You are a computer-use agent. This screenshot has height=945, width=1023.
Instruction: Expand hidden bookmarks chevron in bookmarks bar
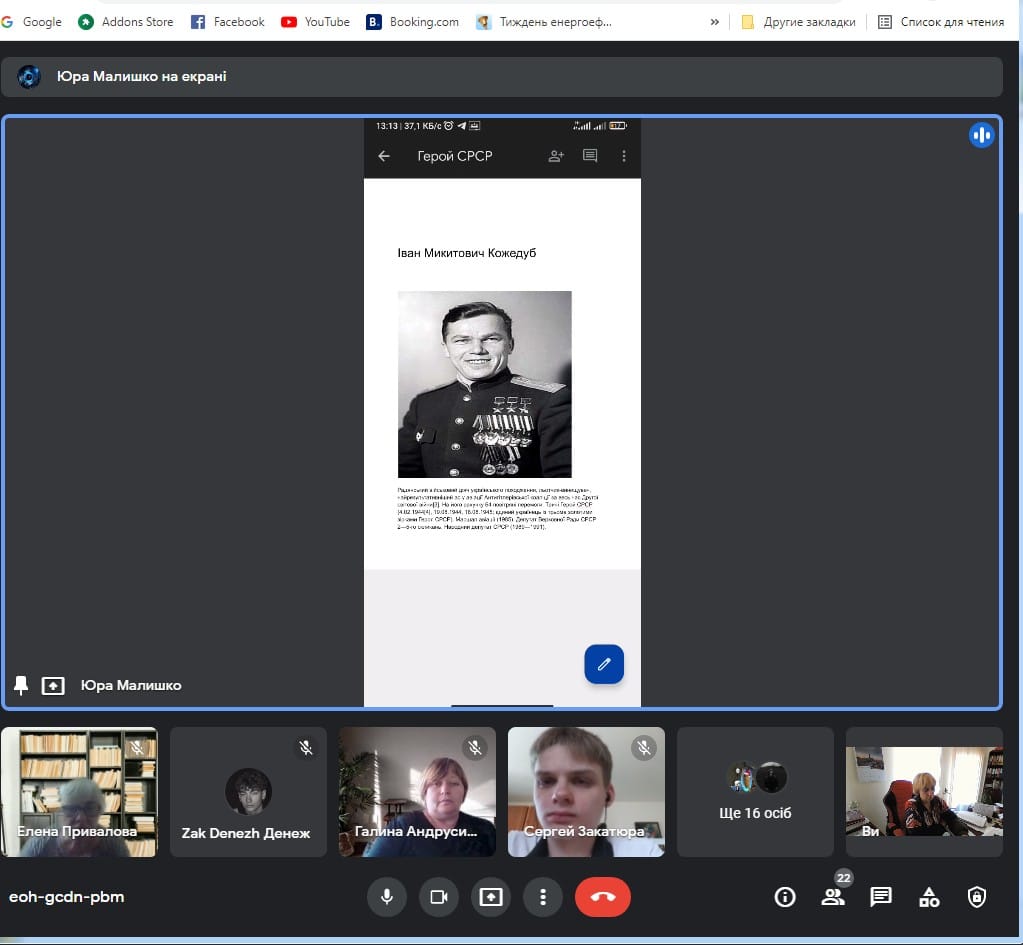(x=714, y=21)
